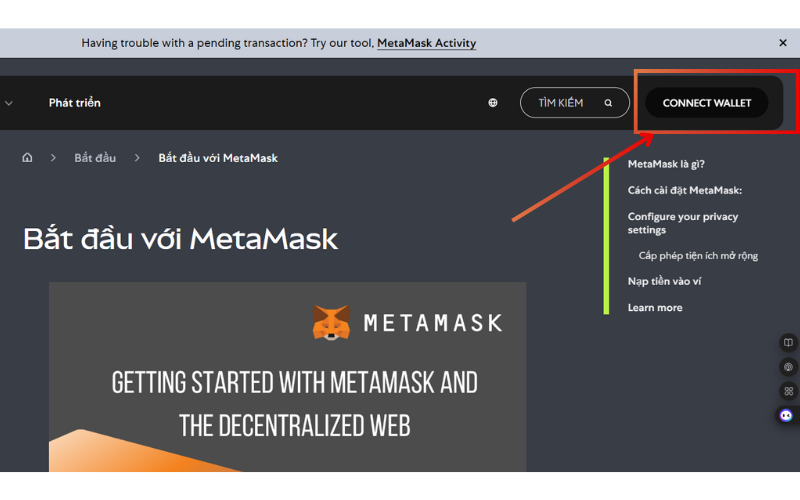Click the breadcrumb chevron after Bắt đầu
Image resolution: width=800 pixels, height=500 pixels.
click(137, 158)
